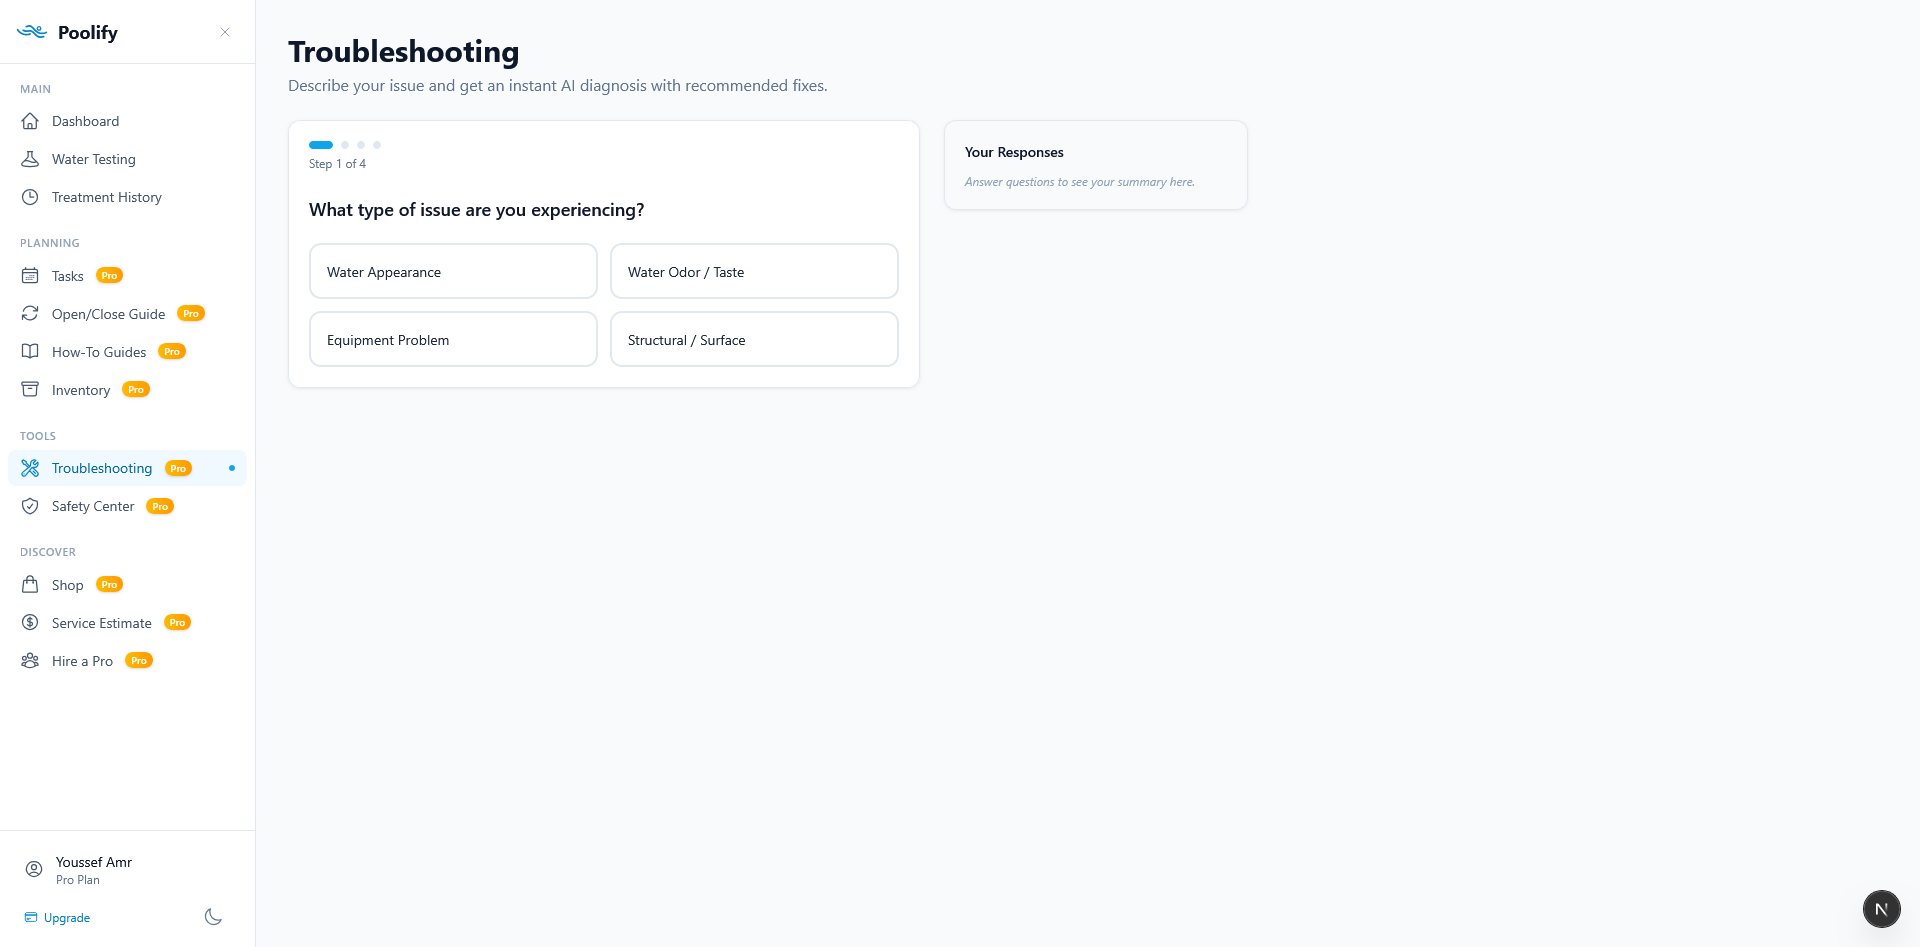Toggle dark mode with the moon icon
Screen dimensions: 1920x947
pos(212,916)
